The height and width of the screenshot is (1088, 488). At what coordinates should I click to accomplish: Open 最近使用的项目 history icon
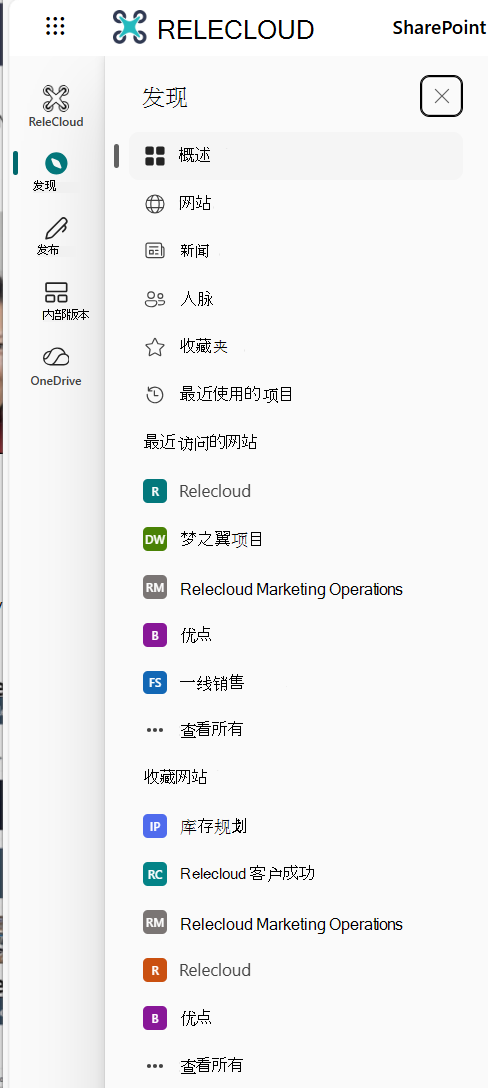point(155,395)
